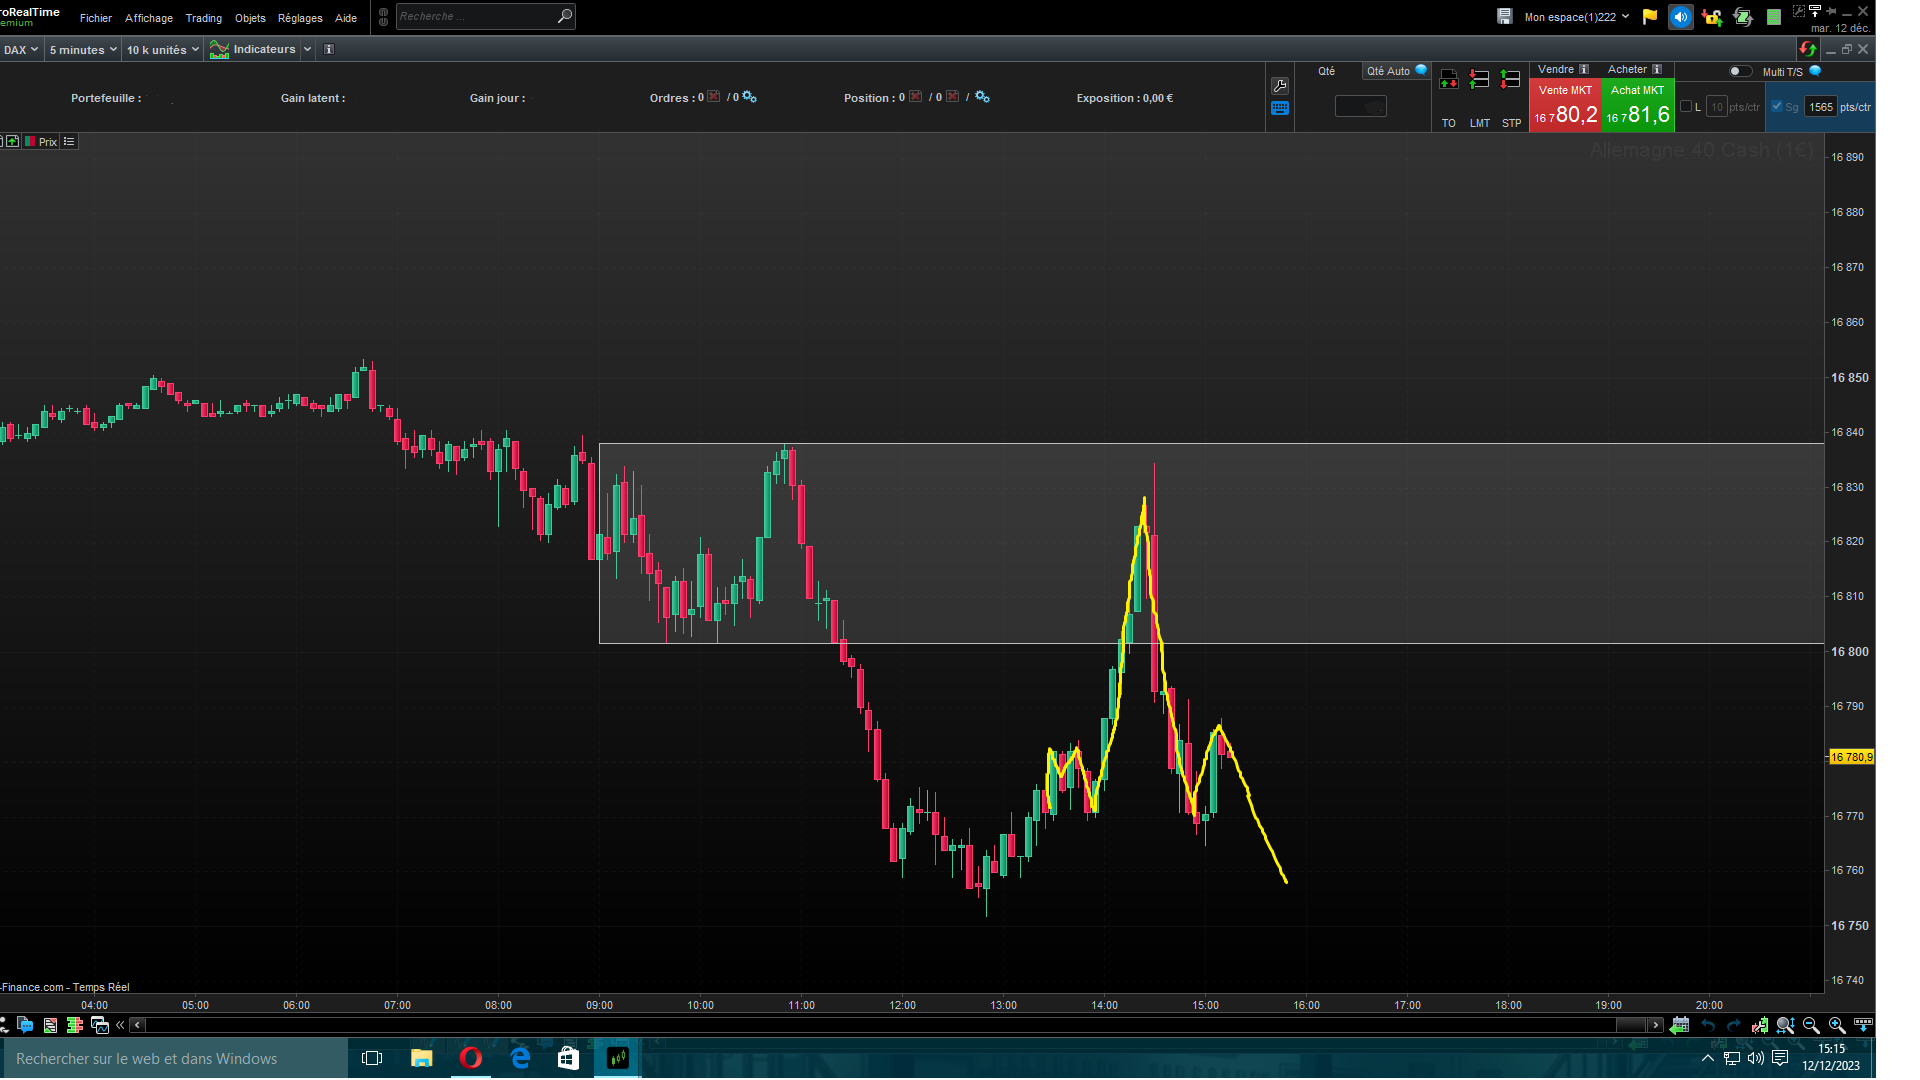Open the Réglages menu
This screenshot has height=1080, width=1920.
coord(300,18)
